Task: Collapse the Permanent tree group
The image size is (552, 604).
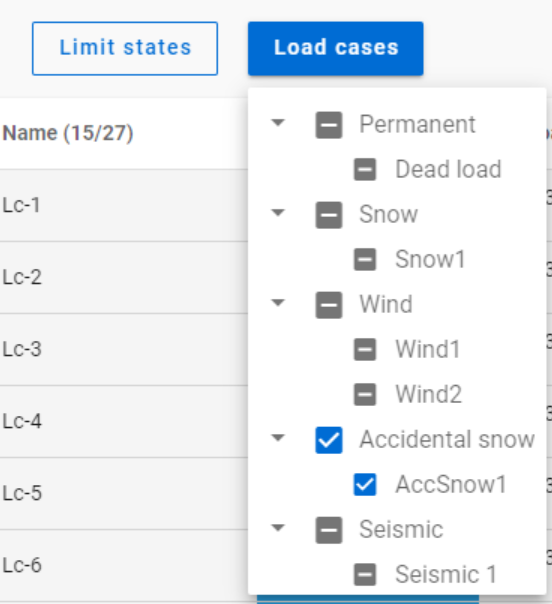Action: pos(278,122)
